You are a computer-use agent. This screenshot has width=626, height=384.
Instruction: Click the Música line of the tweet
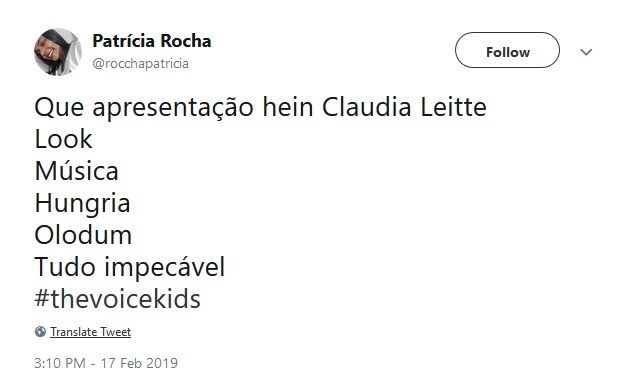coord(77,171)
